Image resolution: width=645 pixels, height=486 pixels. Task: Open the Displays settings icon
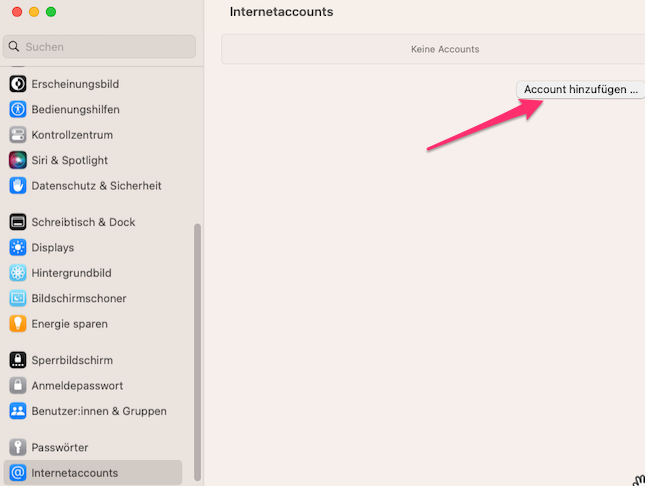click(17, 247)
